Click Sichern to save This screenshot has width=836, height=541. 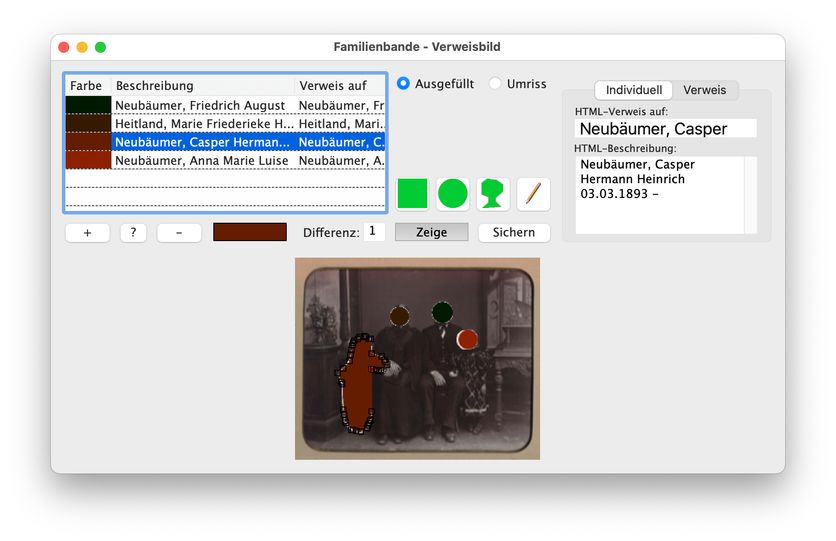(x=514, y=232)
